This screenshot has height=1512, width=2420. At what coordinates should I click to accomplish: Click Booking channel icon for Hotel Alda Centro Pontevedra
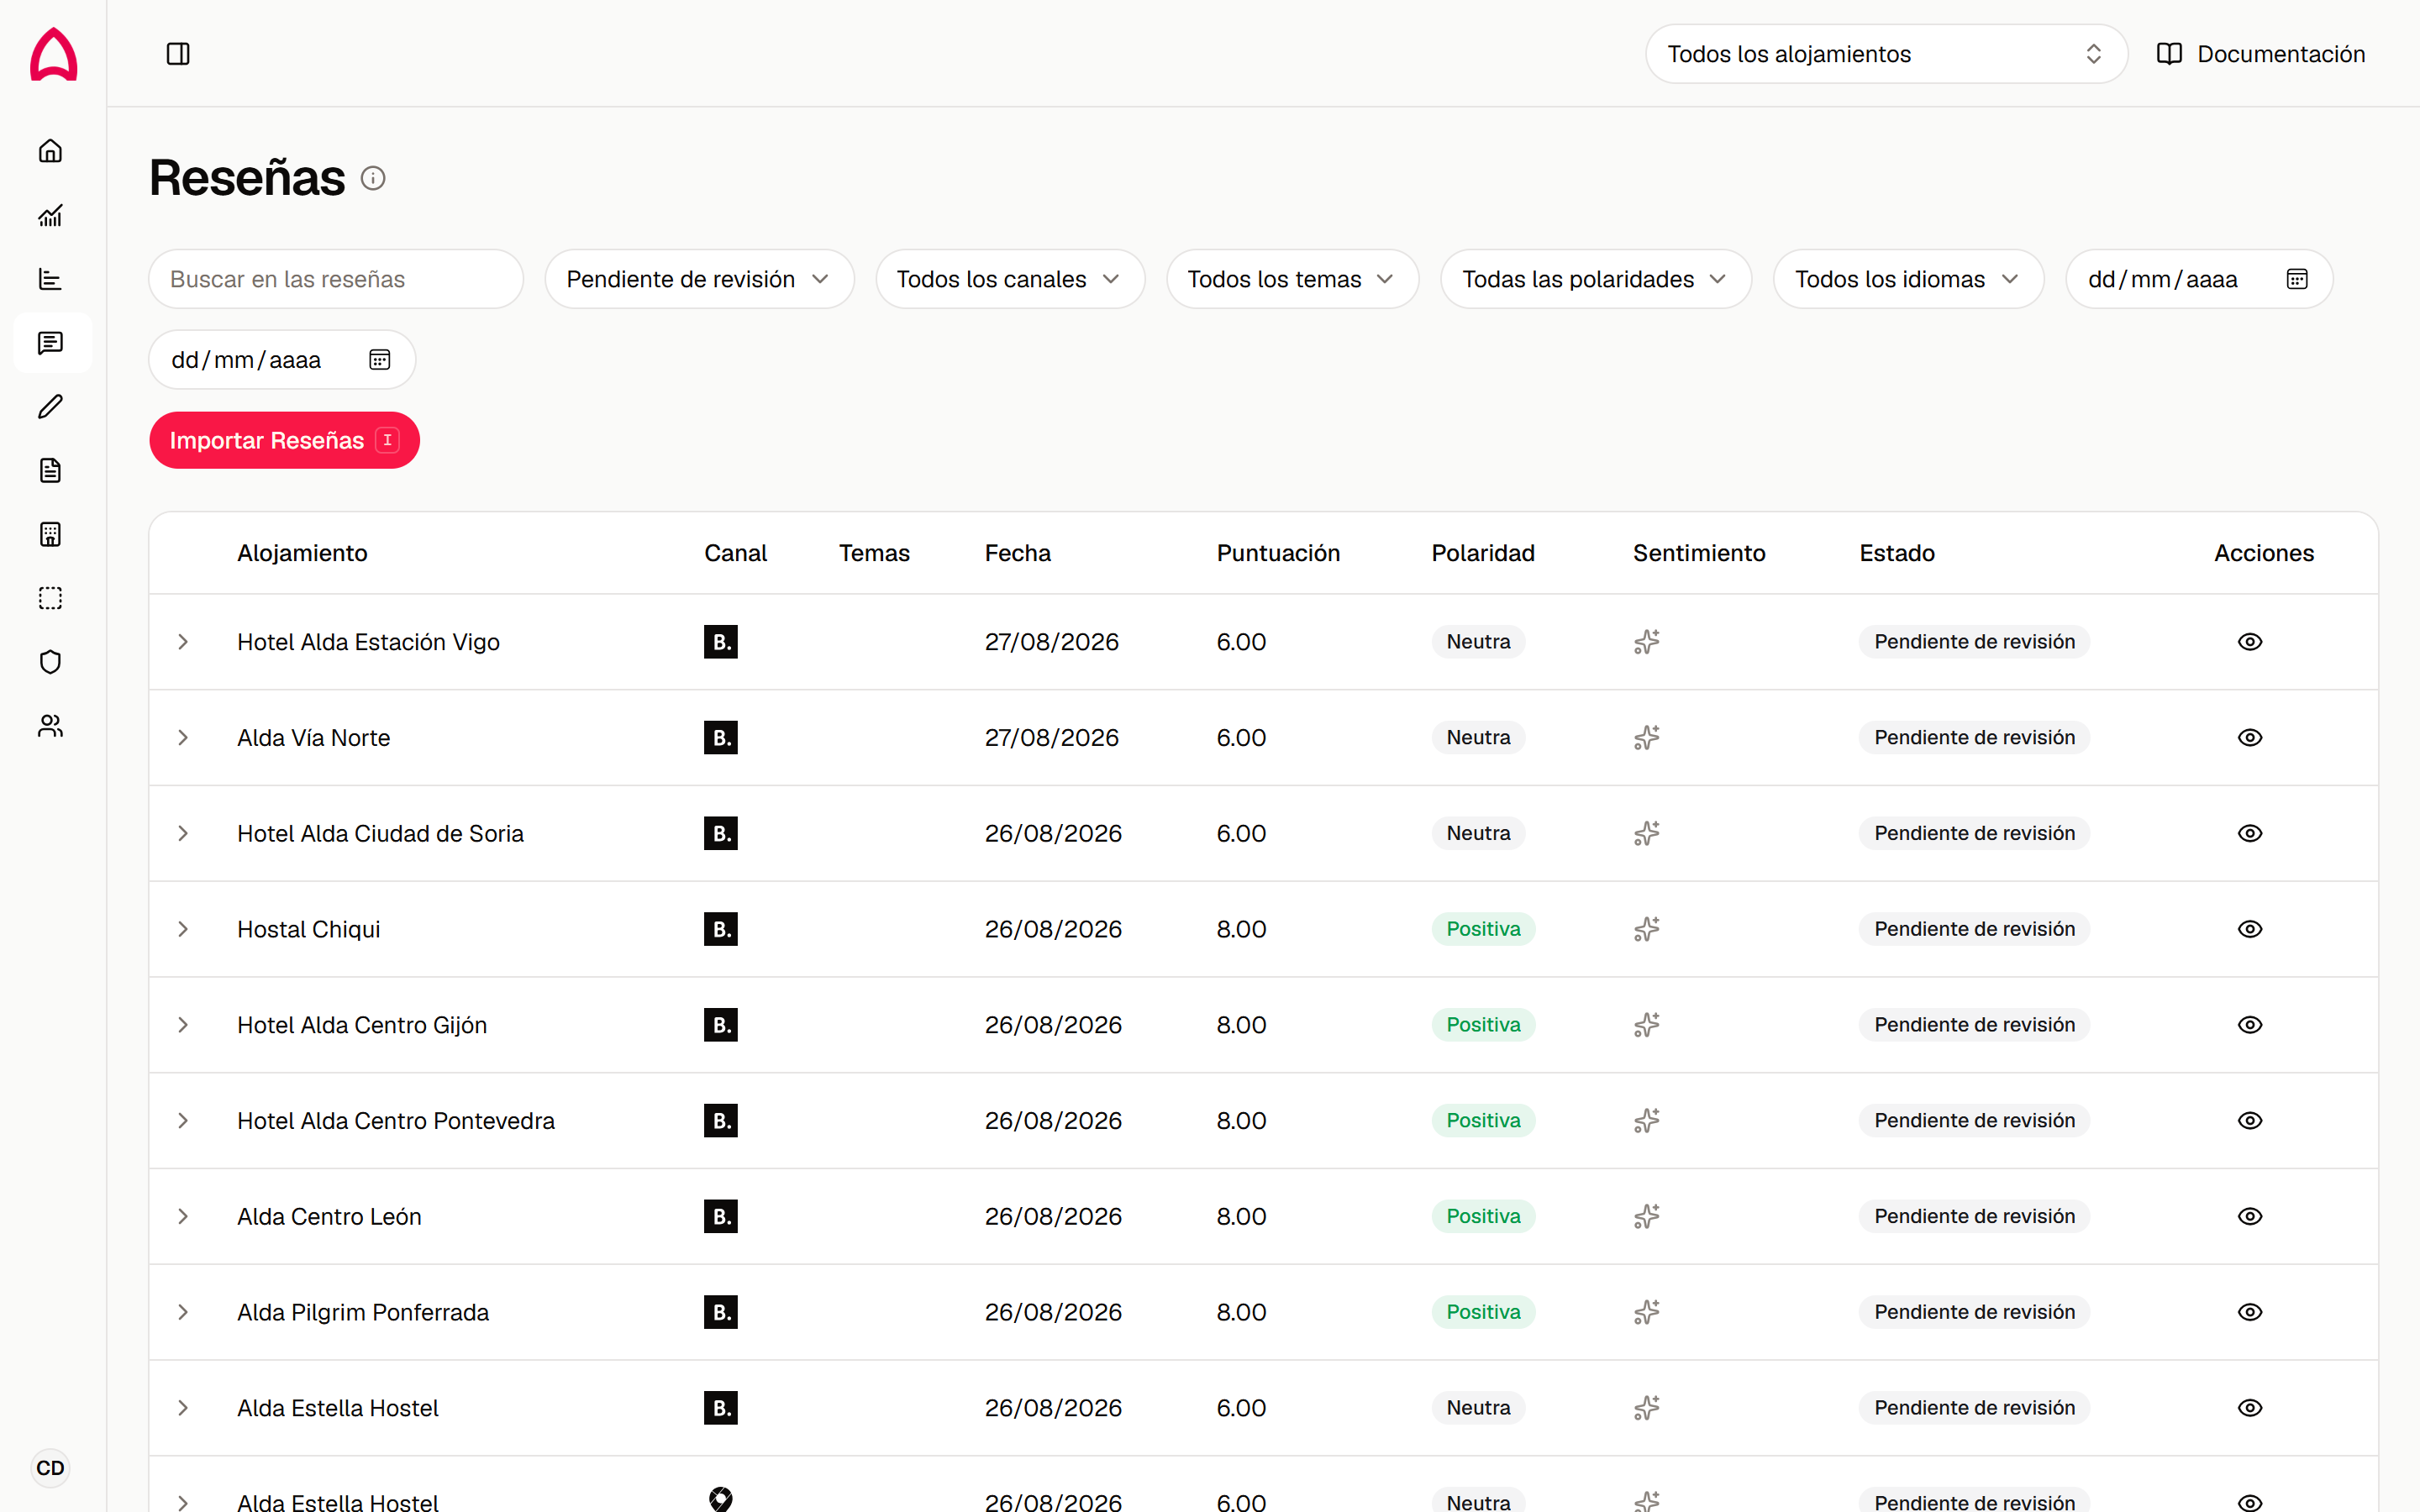click(721, 1121)
